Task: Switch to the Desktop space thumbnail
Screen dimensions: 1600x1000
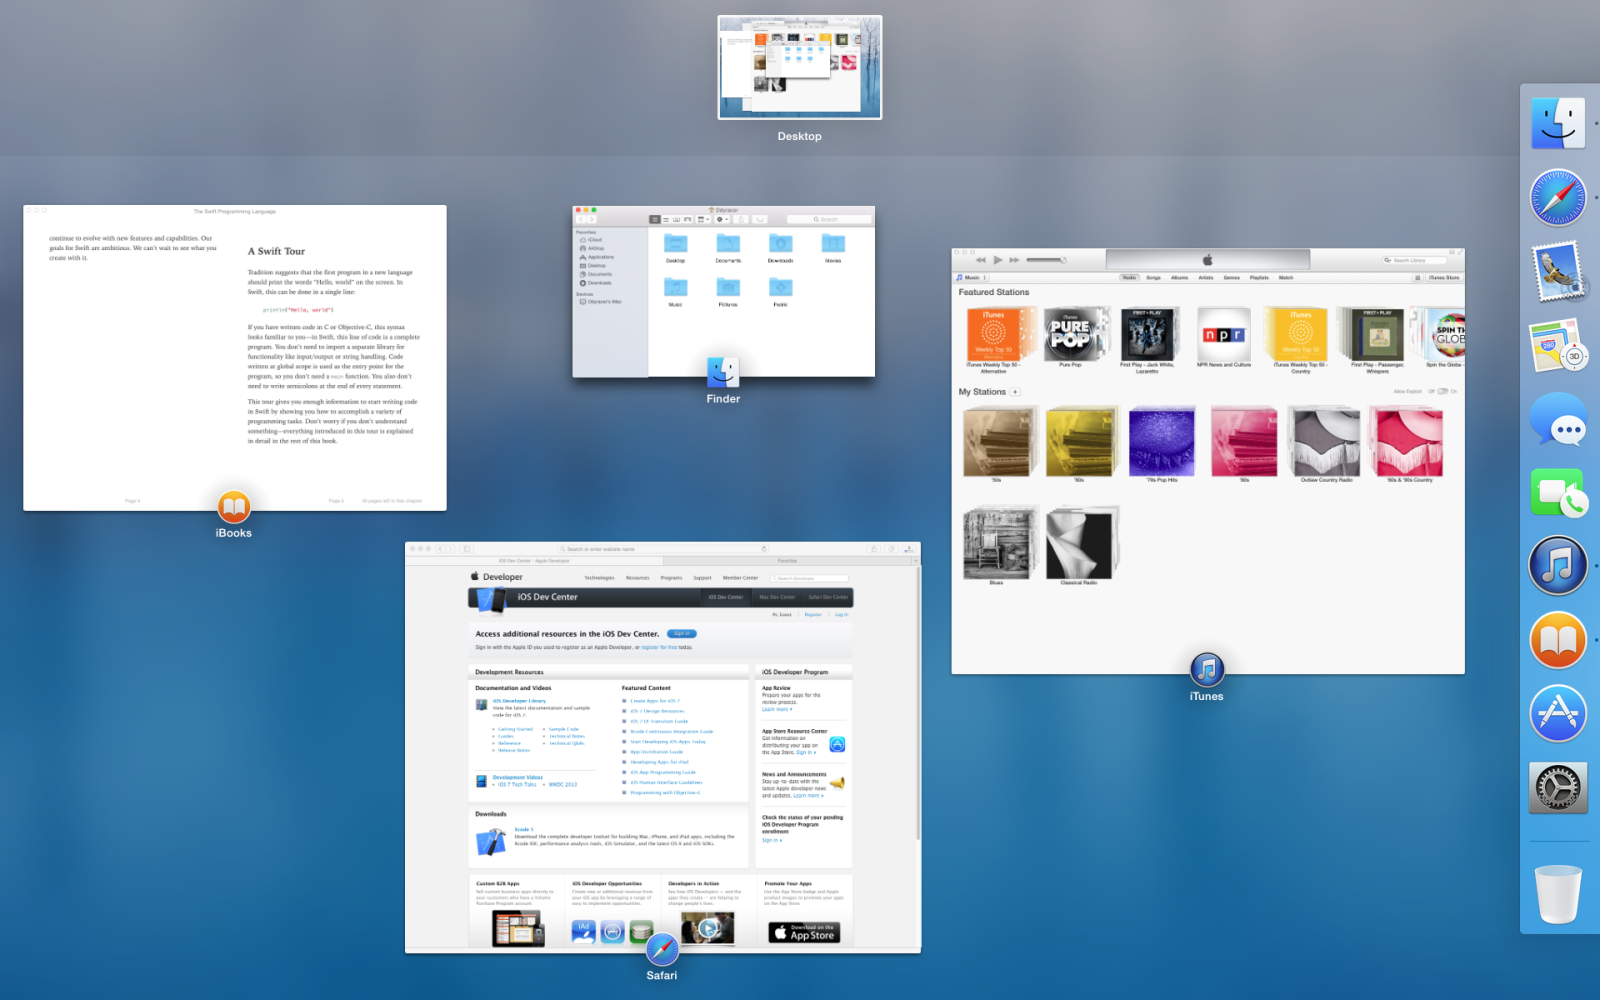Action: tap(800, 67)
